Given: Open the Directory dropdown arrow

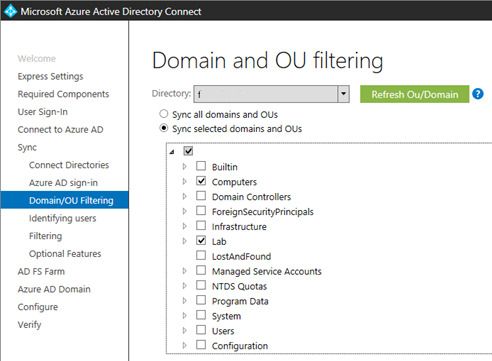Looking at the screenshot, I should [x=343, y=94].
